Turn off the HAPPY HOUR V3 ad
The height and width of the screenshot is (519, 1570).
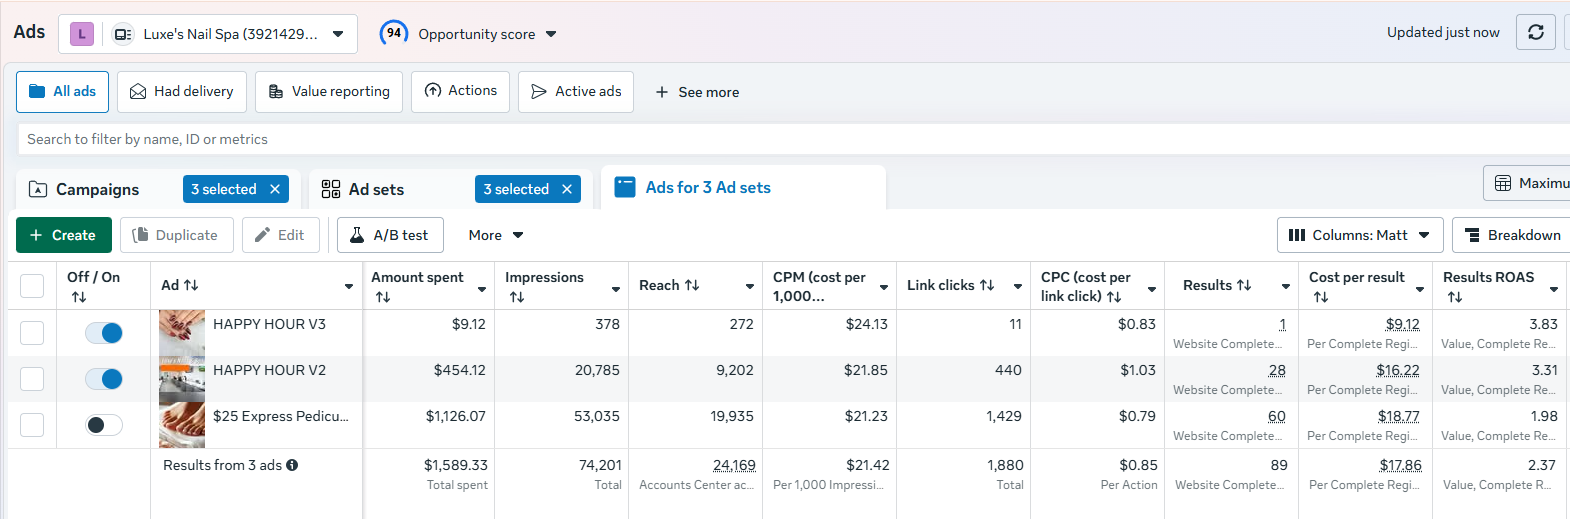click(104, 333)
